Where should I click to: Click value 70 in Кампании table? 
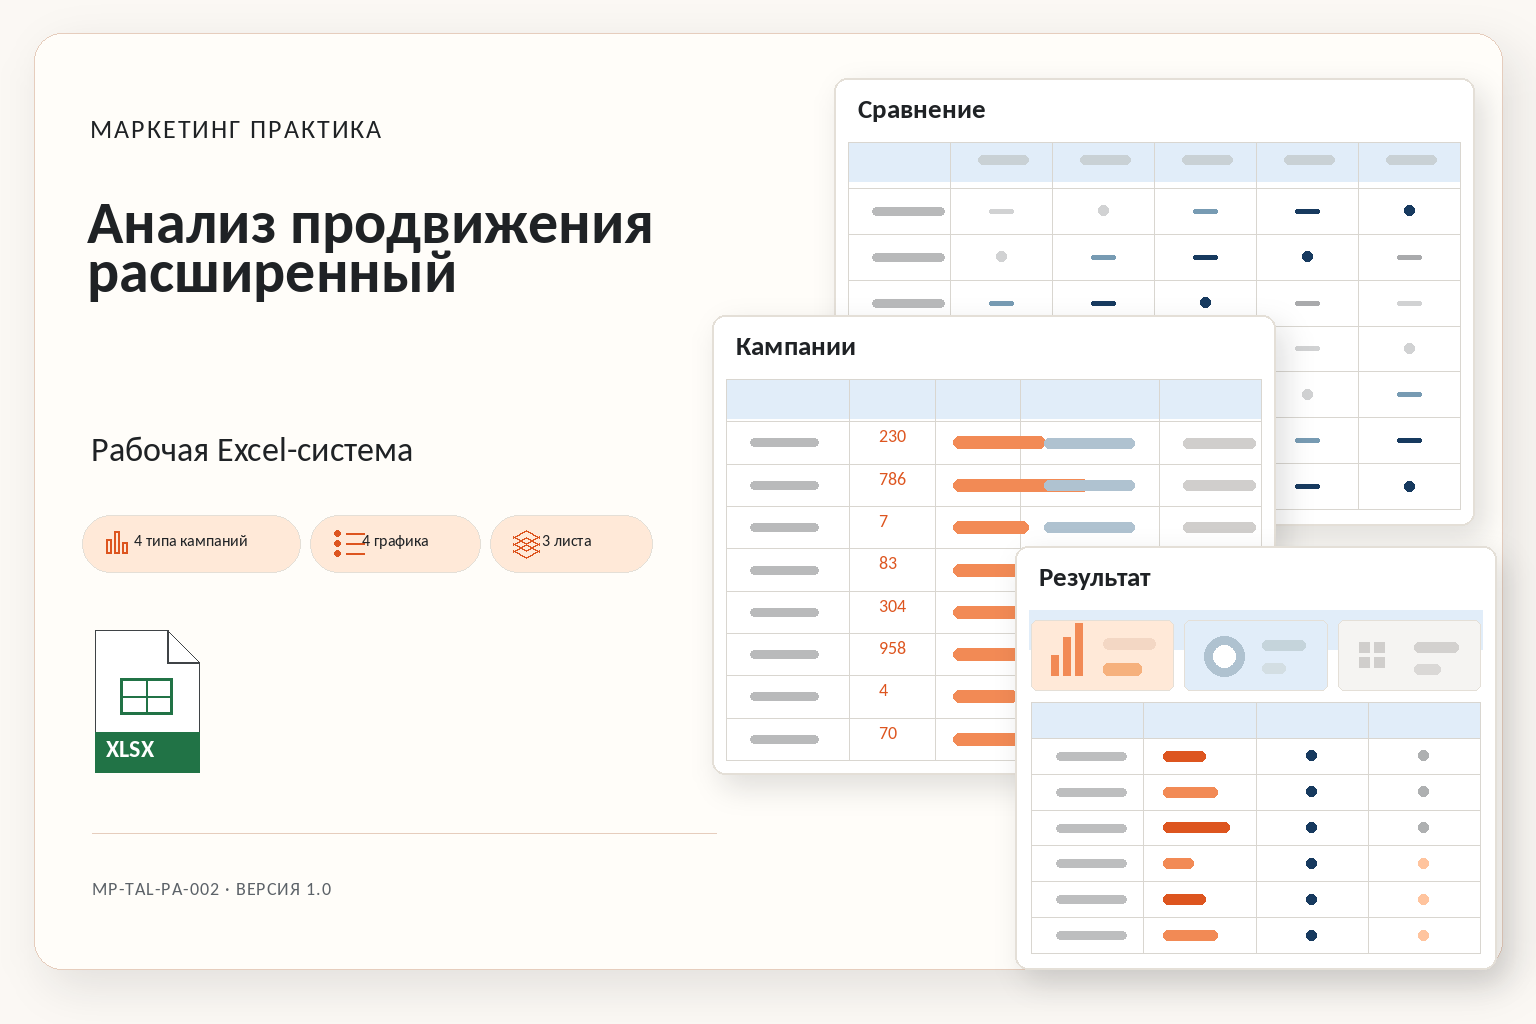(888, 733)
